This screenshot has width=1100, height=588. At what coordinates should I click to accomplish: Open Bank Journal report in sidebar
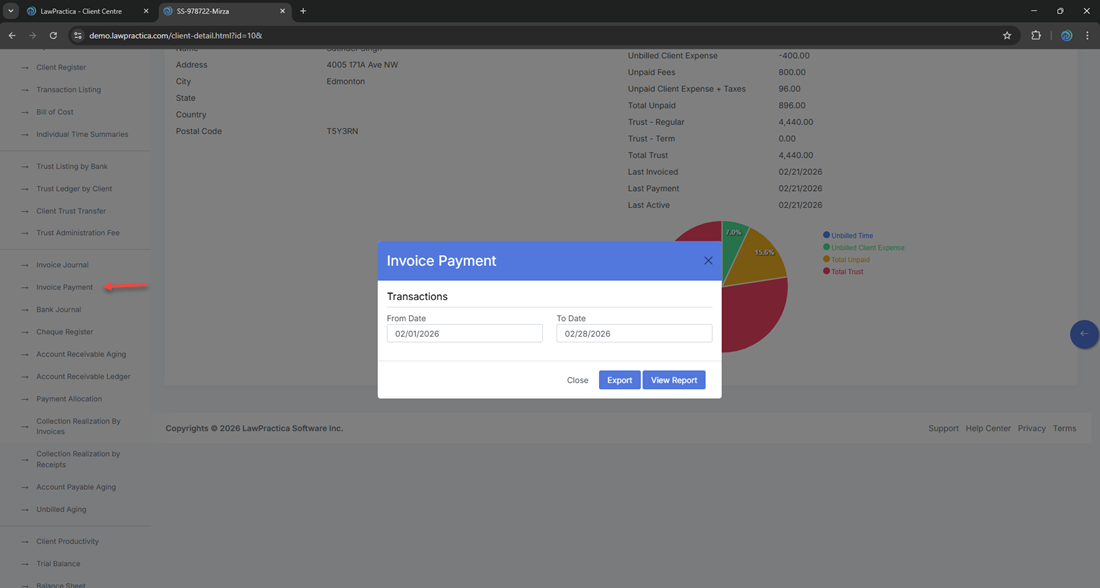point(59,310)
